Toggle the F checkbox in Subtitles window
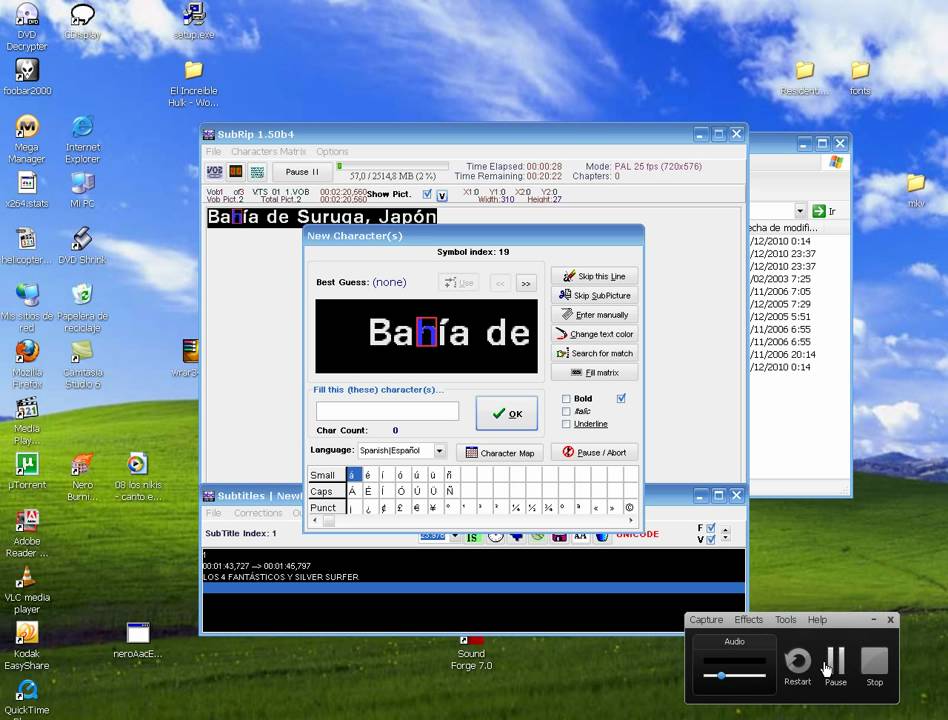This screenshot has width=948, height=720. click(x=711, y=528)
